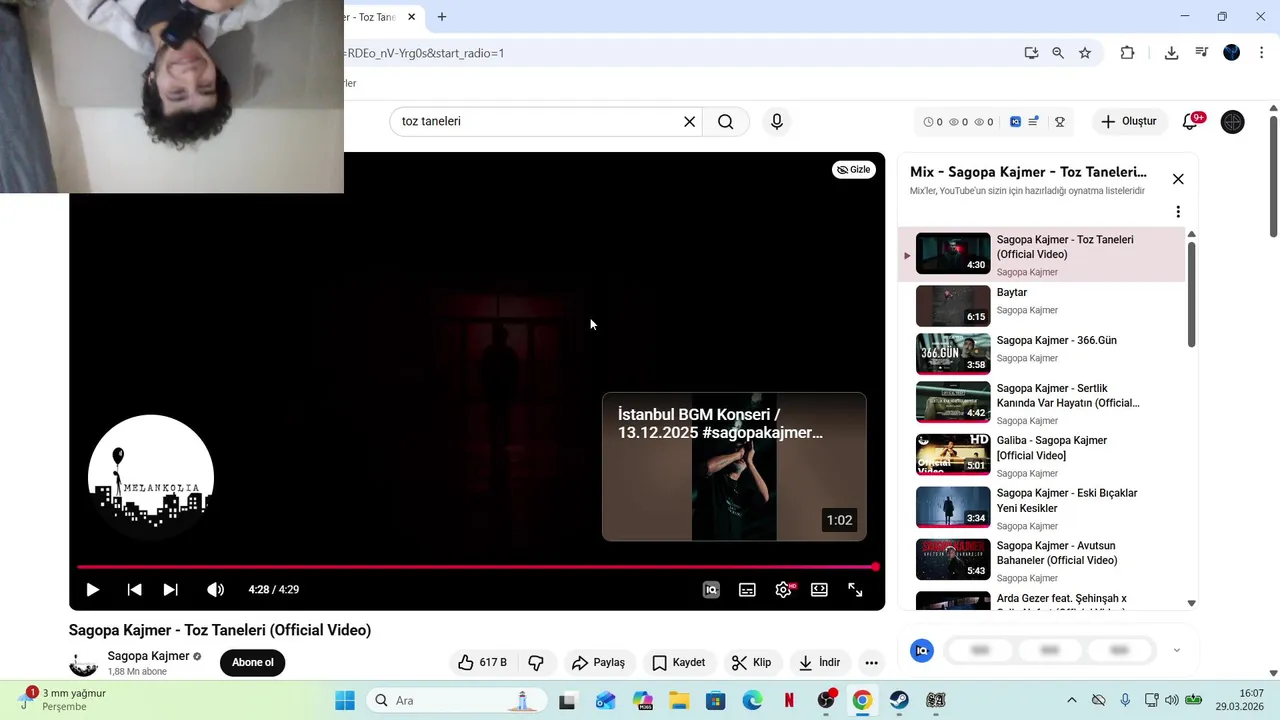Open Chrome profile avatar
The image size is (1280, 720).
click(x=1232, y=53)
